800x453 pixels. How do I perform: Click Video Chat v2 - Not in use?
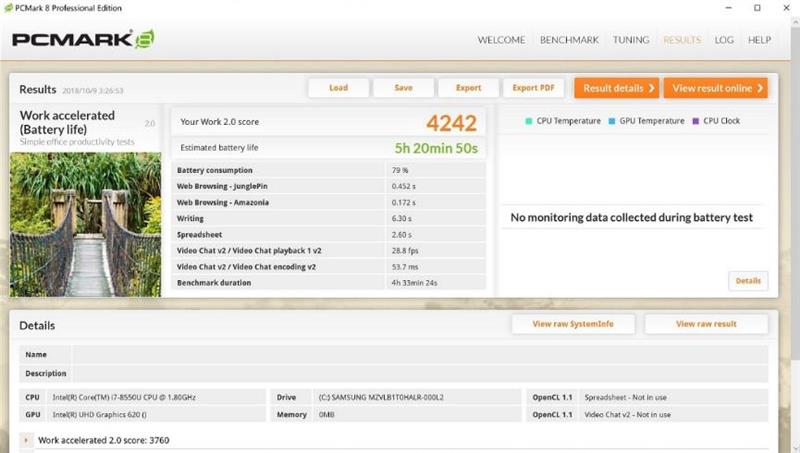click(628, 415)
